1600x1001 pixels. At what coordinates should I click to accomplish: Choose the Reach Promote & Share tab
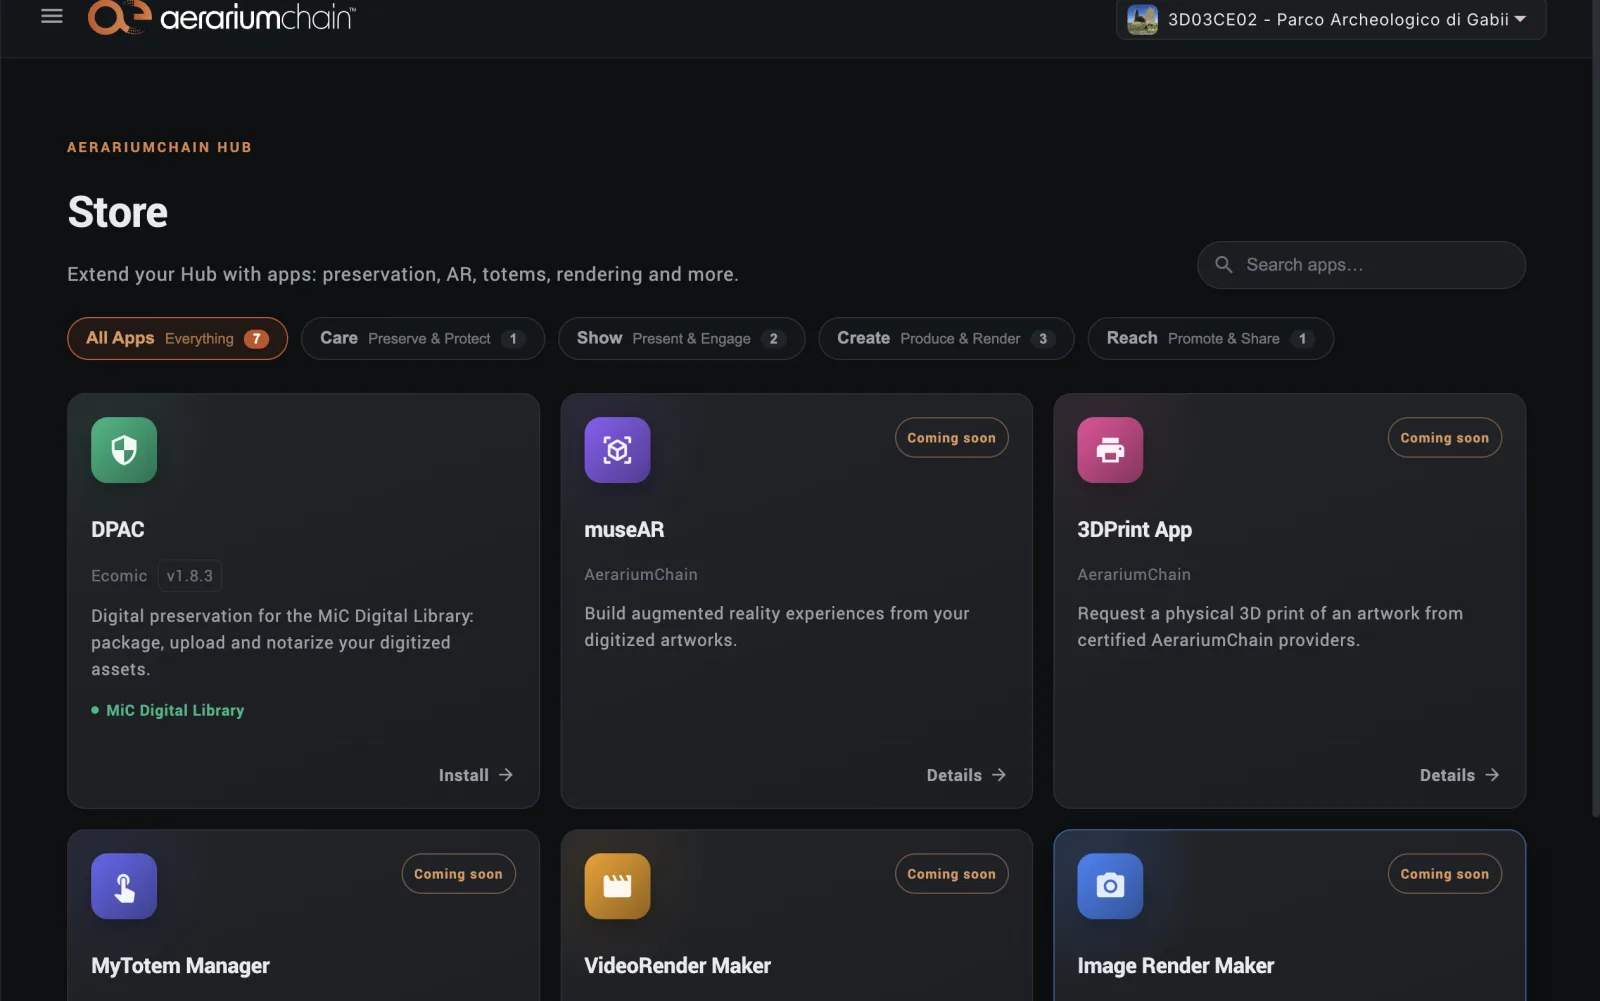tap(1210, 338)
